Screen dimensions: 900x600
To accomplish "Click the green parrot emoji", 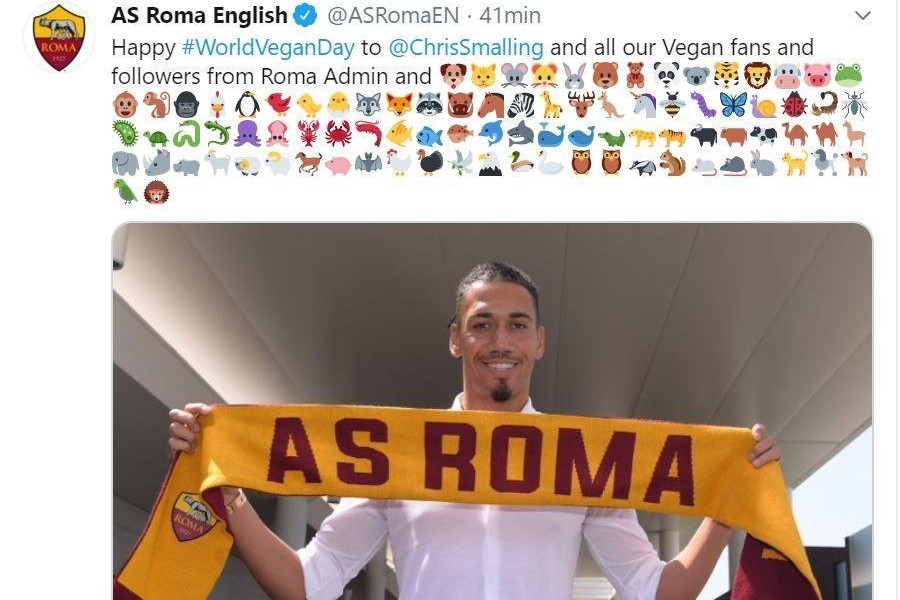I will [x=125, y=191].
